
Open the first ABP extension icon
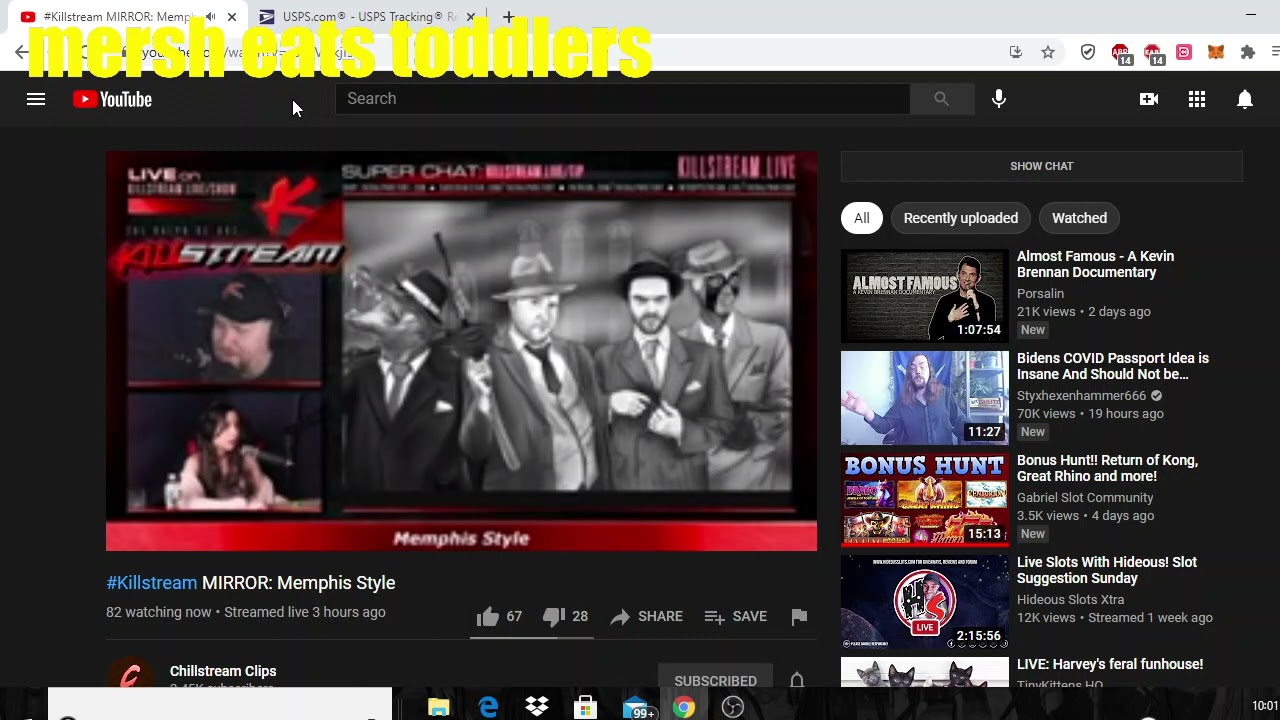click(1121, 53)
